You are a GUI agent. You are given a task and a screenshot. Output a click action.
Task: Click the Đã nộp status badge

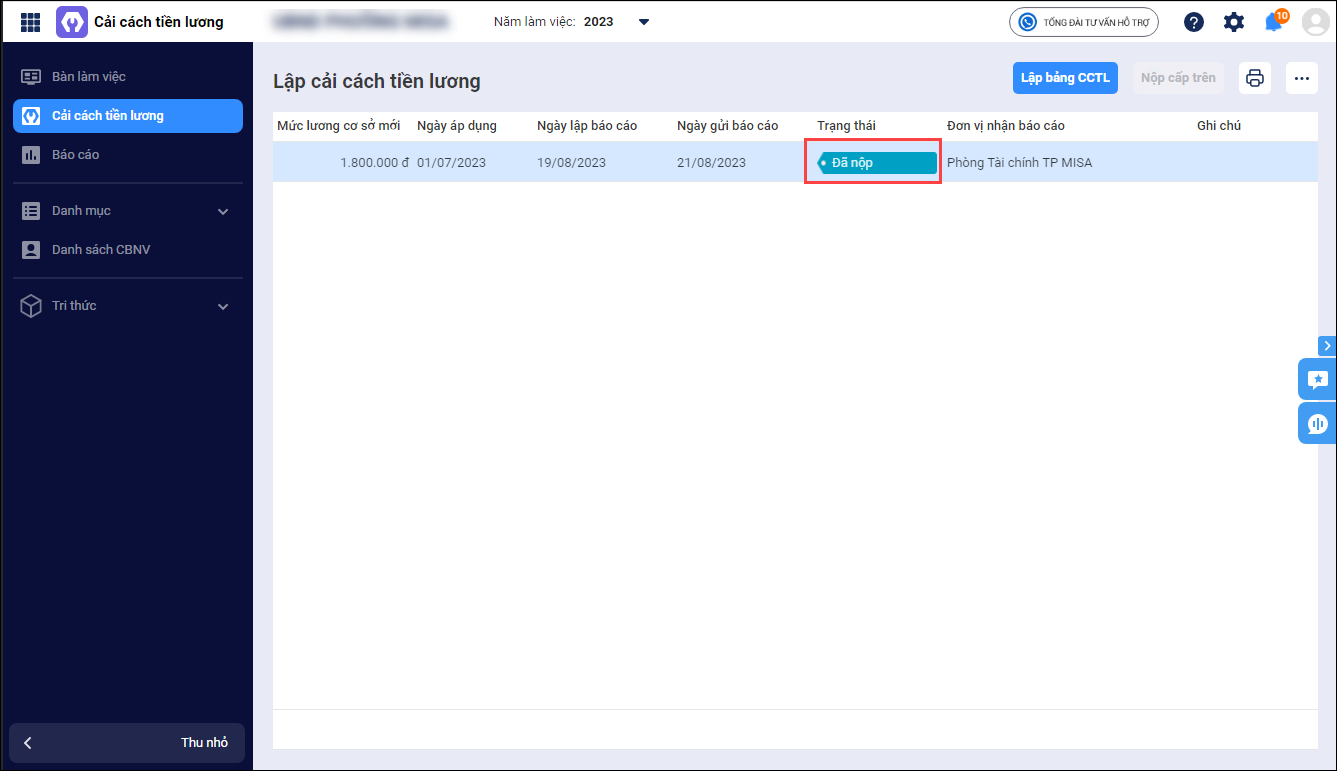point(877,163)
